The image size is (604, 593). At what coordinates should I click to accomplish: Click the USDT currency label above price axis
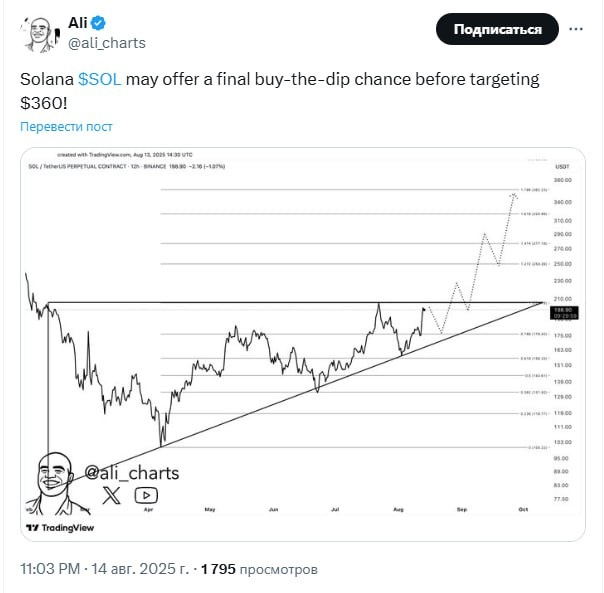tap(564, 166)
